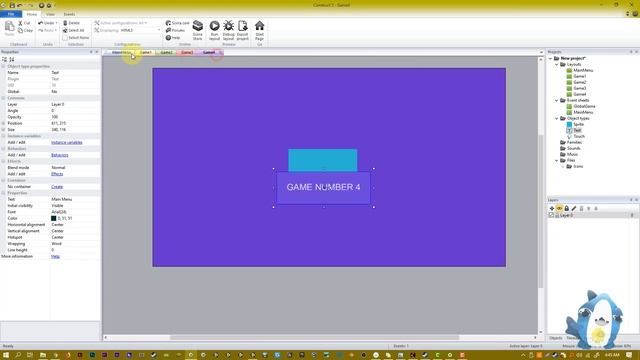Screen dimensions: 640x360
Task: Click the Create container link
Action: point(57,187)
